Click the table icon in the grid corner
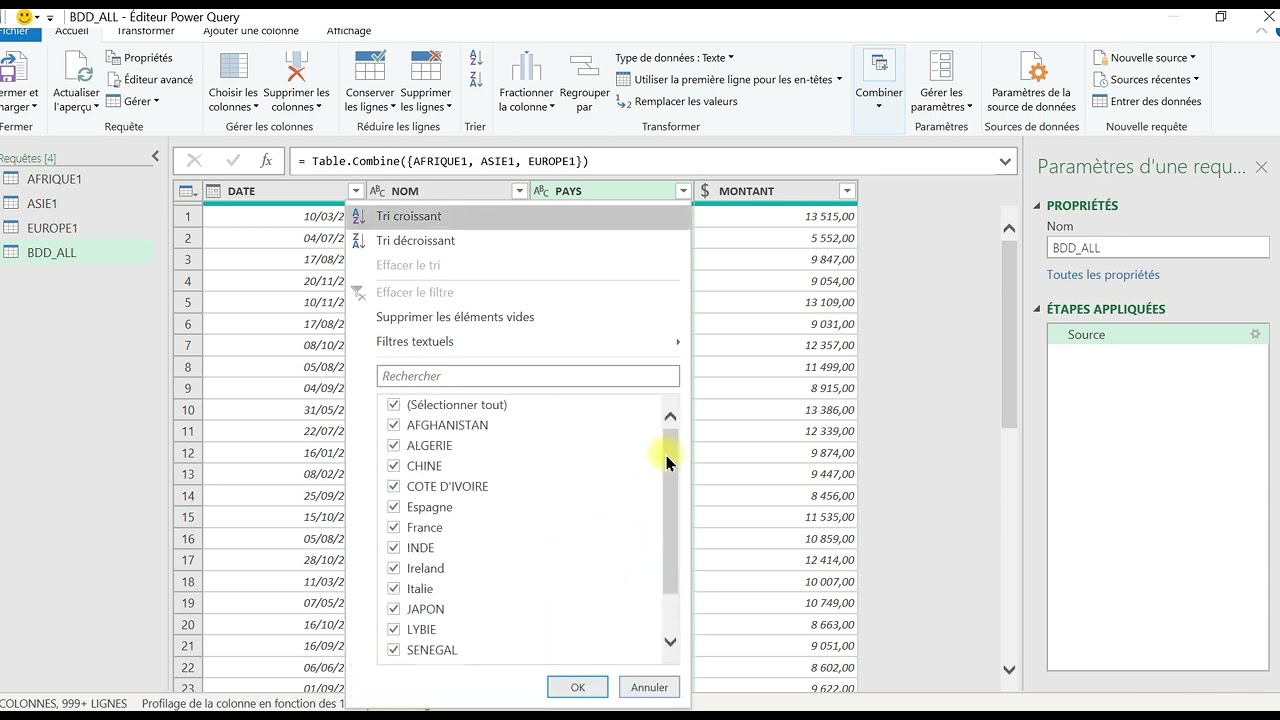 click(x=187, y=191)
